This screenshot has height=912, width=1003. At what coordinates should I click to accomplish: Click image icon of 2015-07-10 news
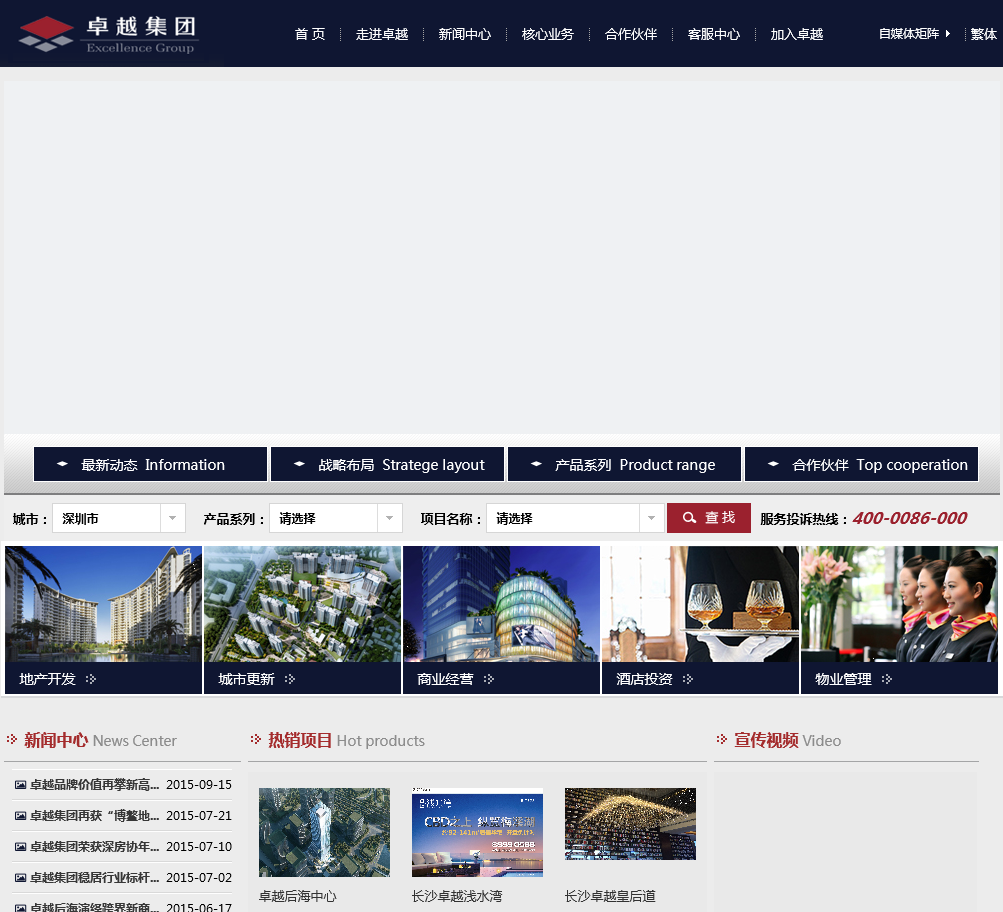coord(20,847)
